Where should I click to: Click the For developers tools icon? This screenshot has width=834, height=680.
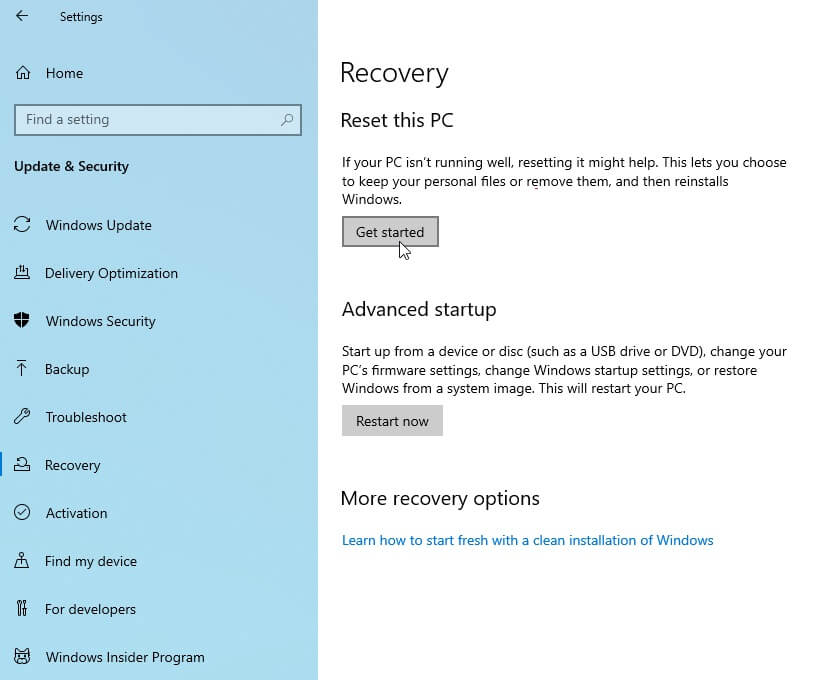pyautogui.click(x=22, y=608)
